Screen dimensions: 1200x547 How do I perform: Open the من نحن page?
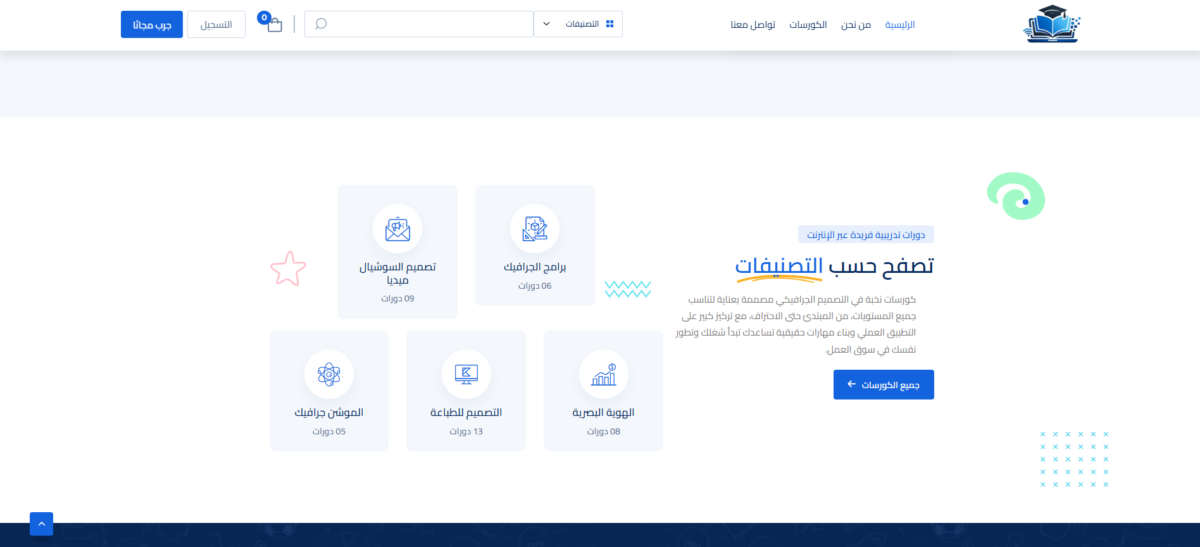(855, 24)
